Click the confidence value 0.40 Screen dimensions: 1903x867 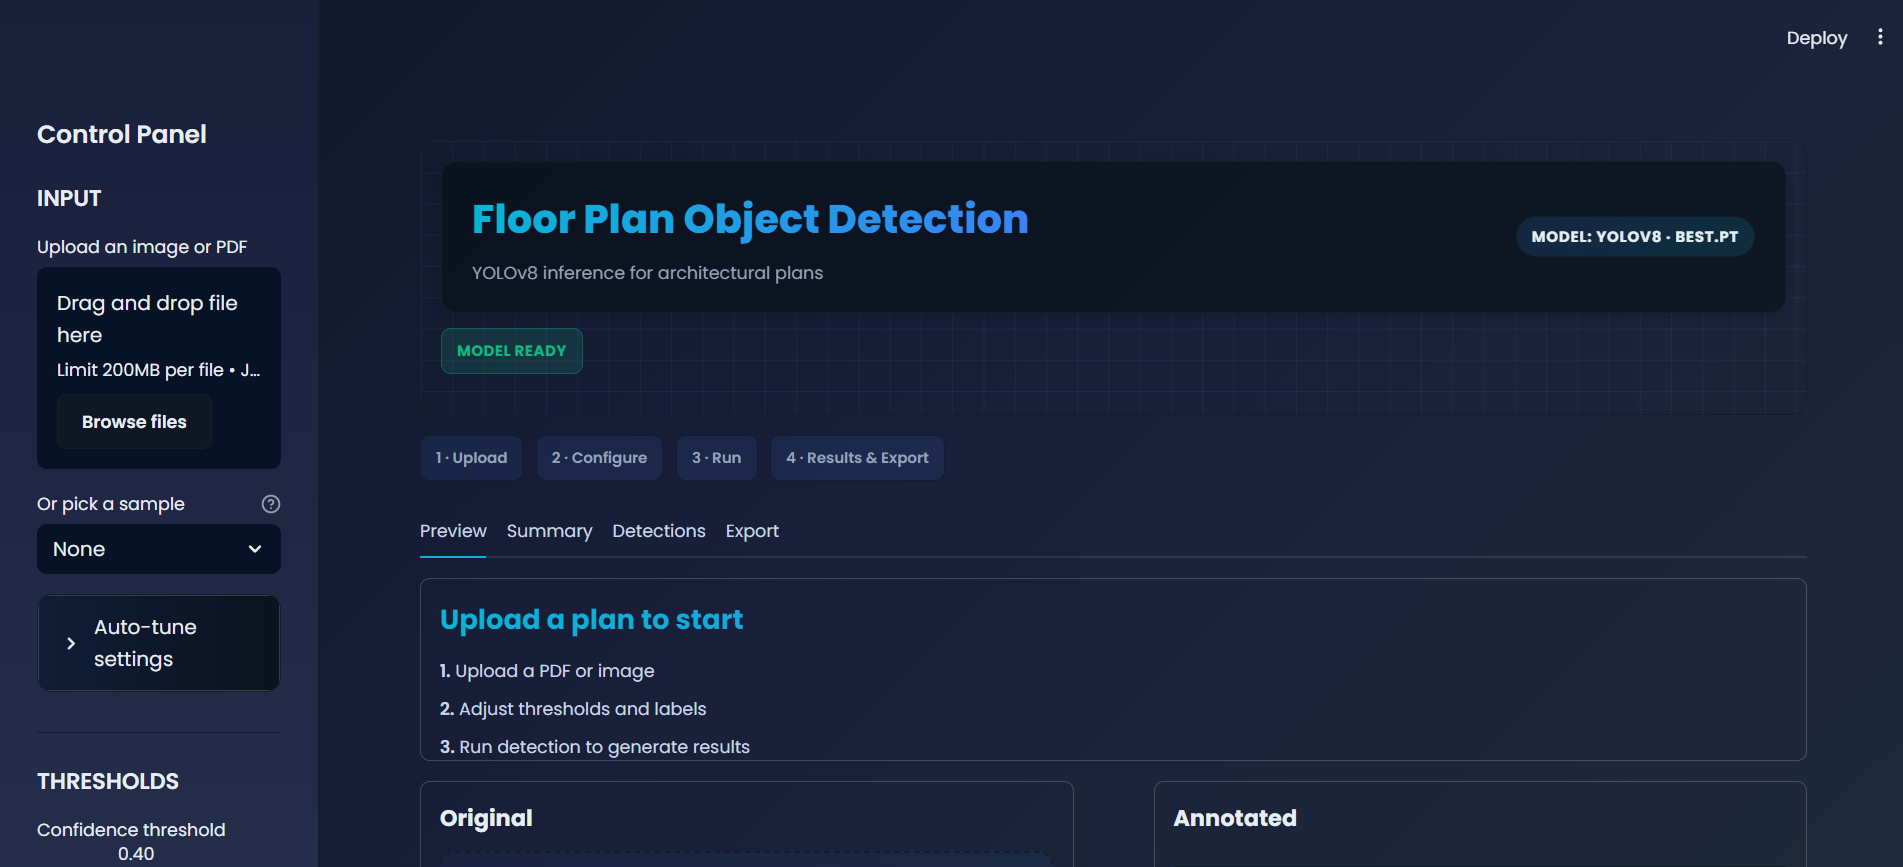tap(136, 854)
